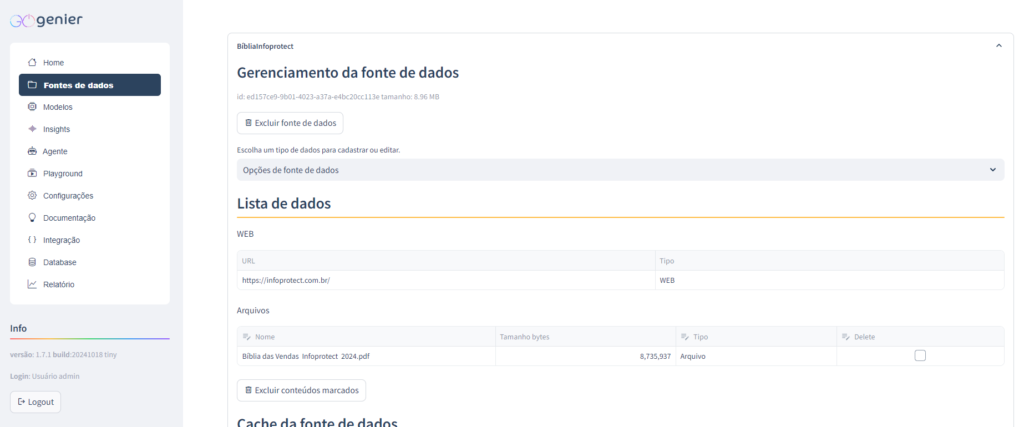This screenshot has height=427, width=1024.
Task: Select the infoprotect.com.br URL cell
Action: point(286,280)
